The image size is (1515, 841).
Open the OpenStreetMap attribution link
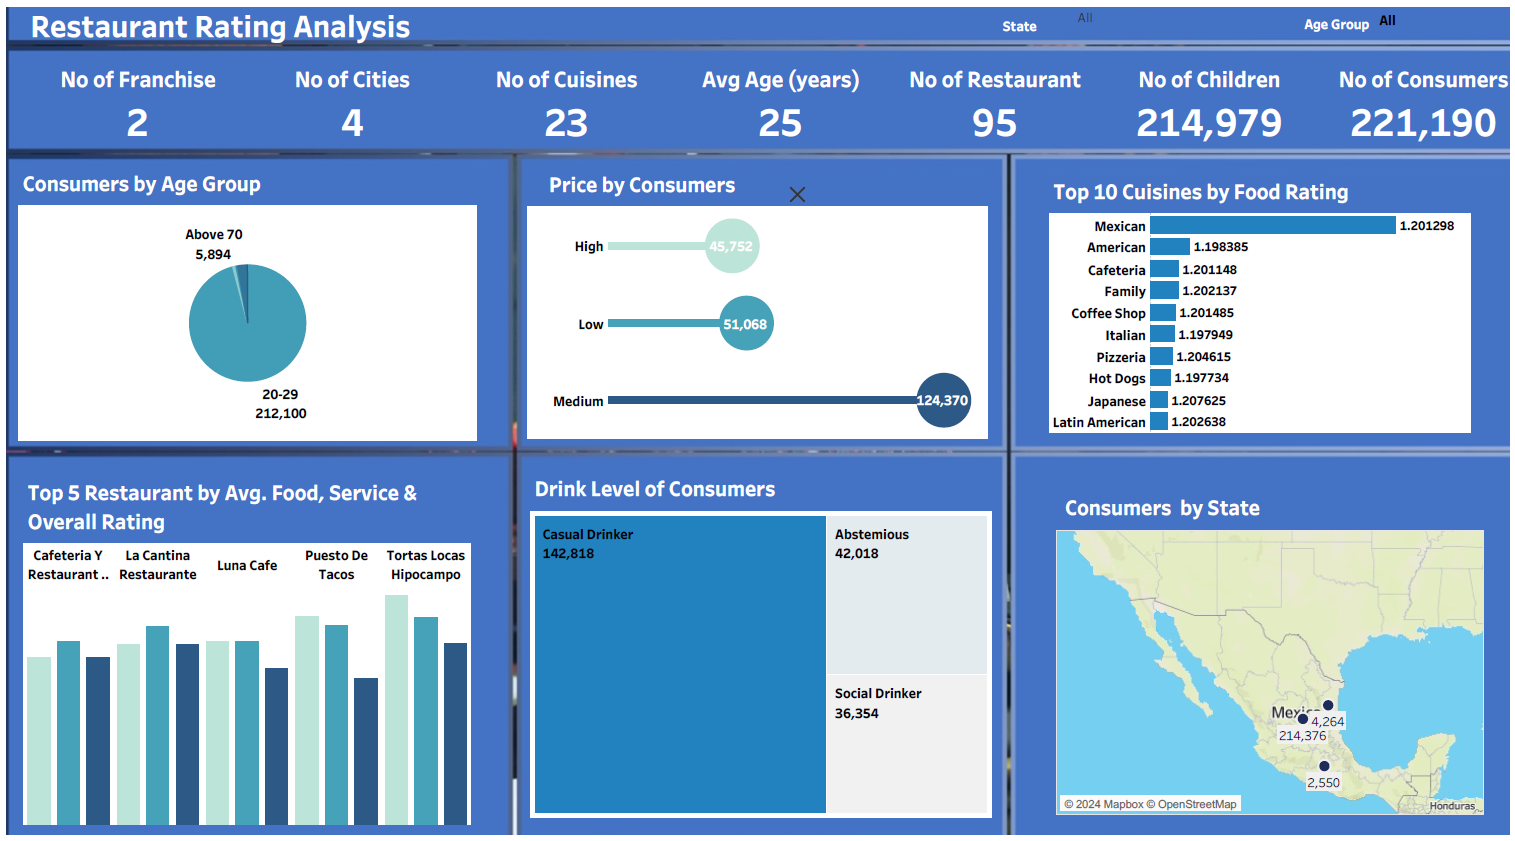[x=1196, y=804]
